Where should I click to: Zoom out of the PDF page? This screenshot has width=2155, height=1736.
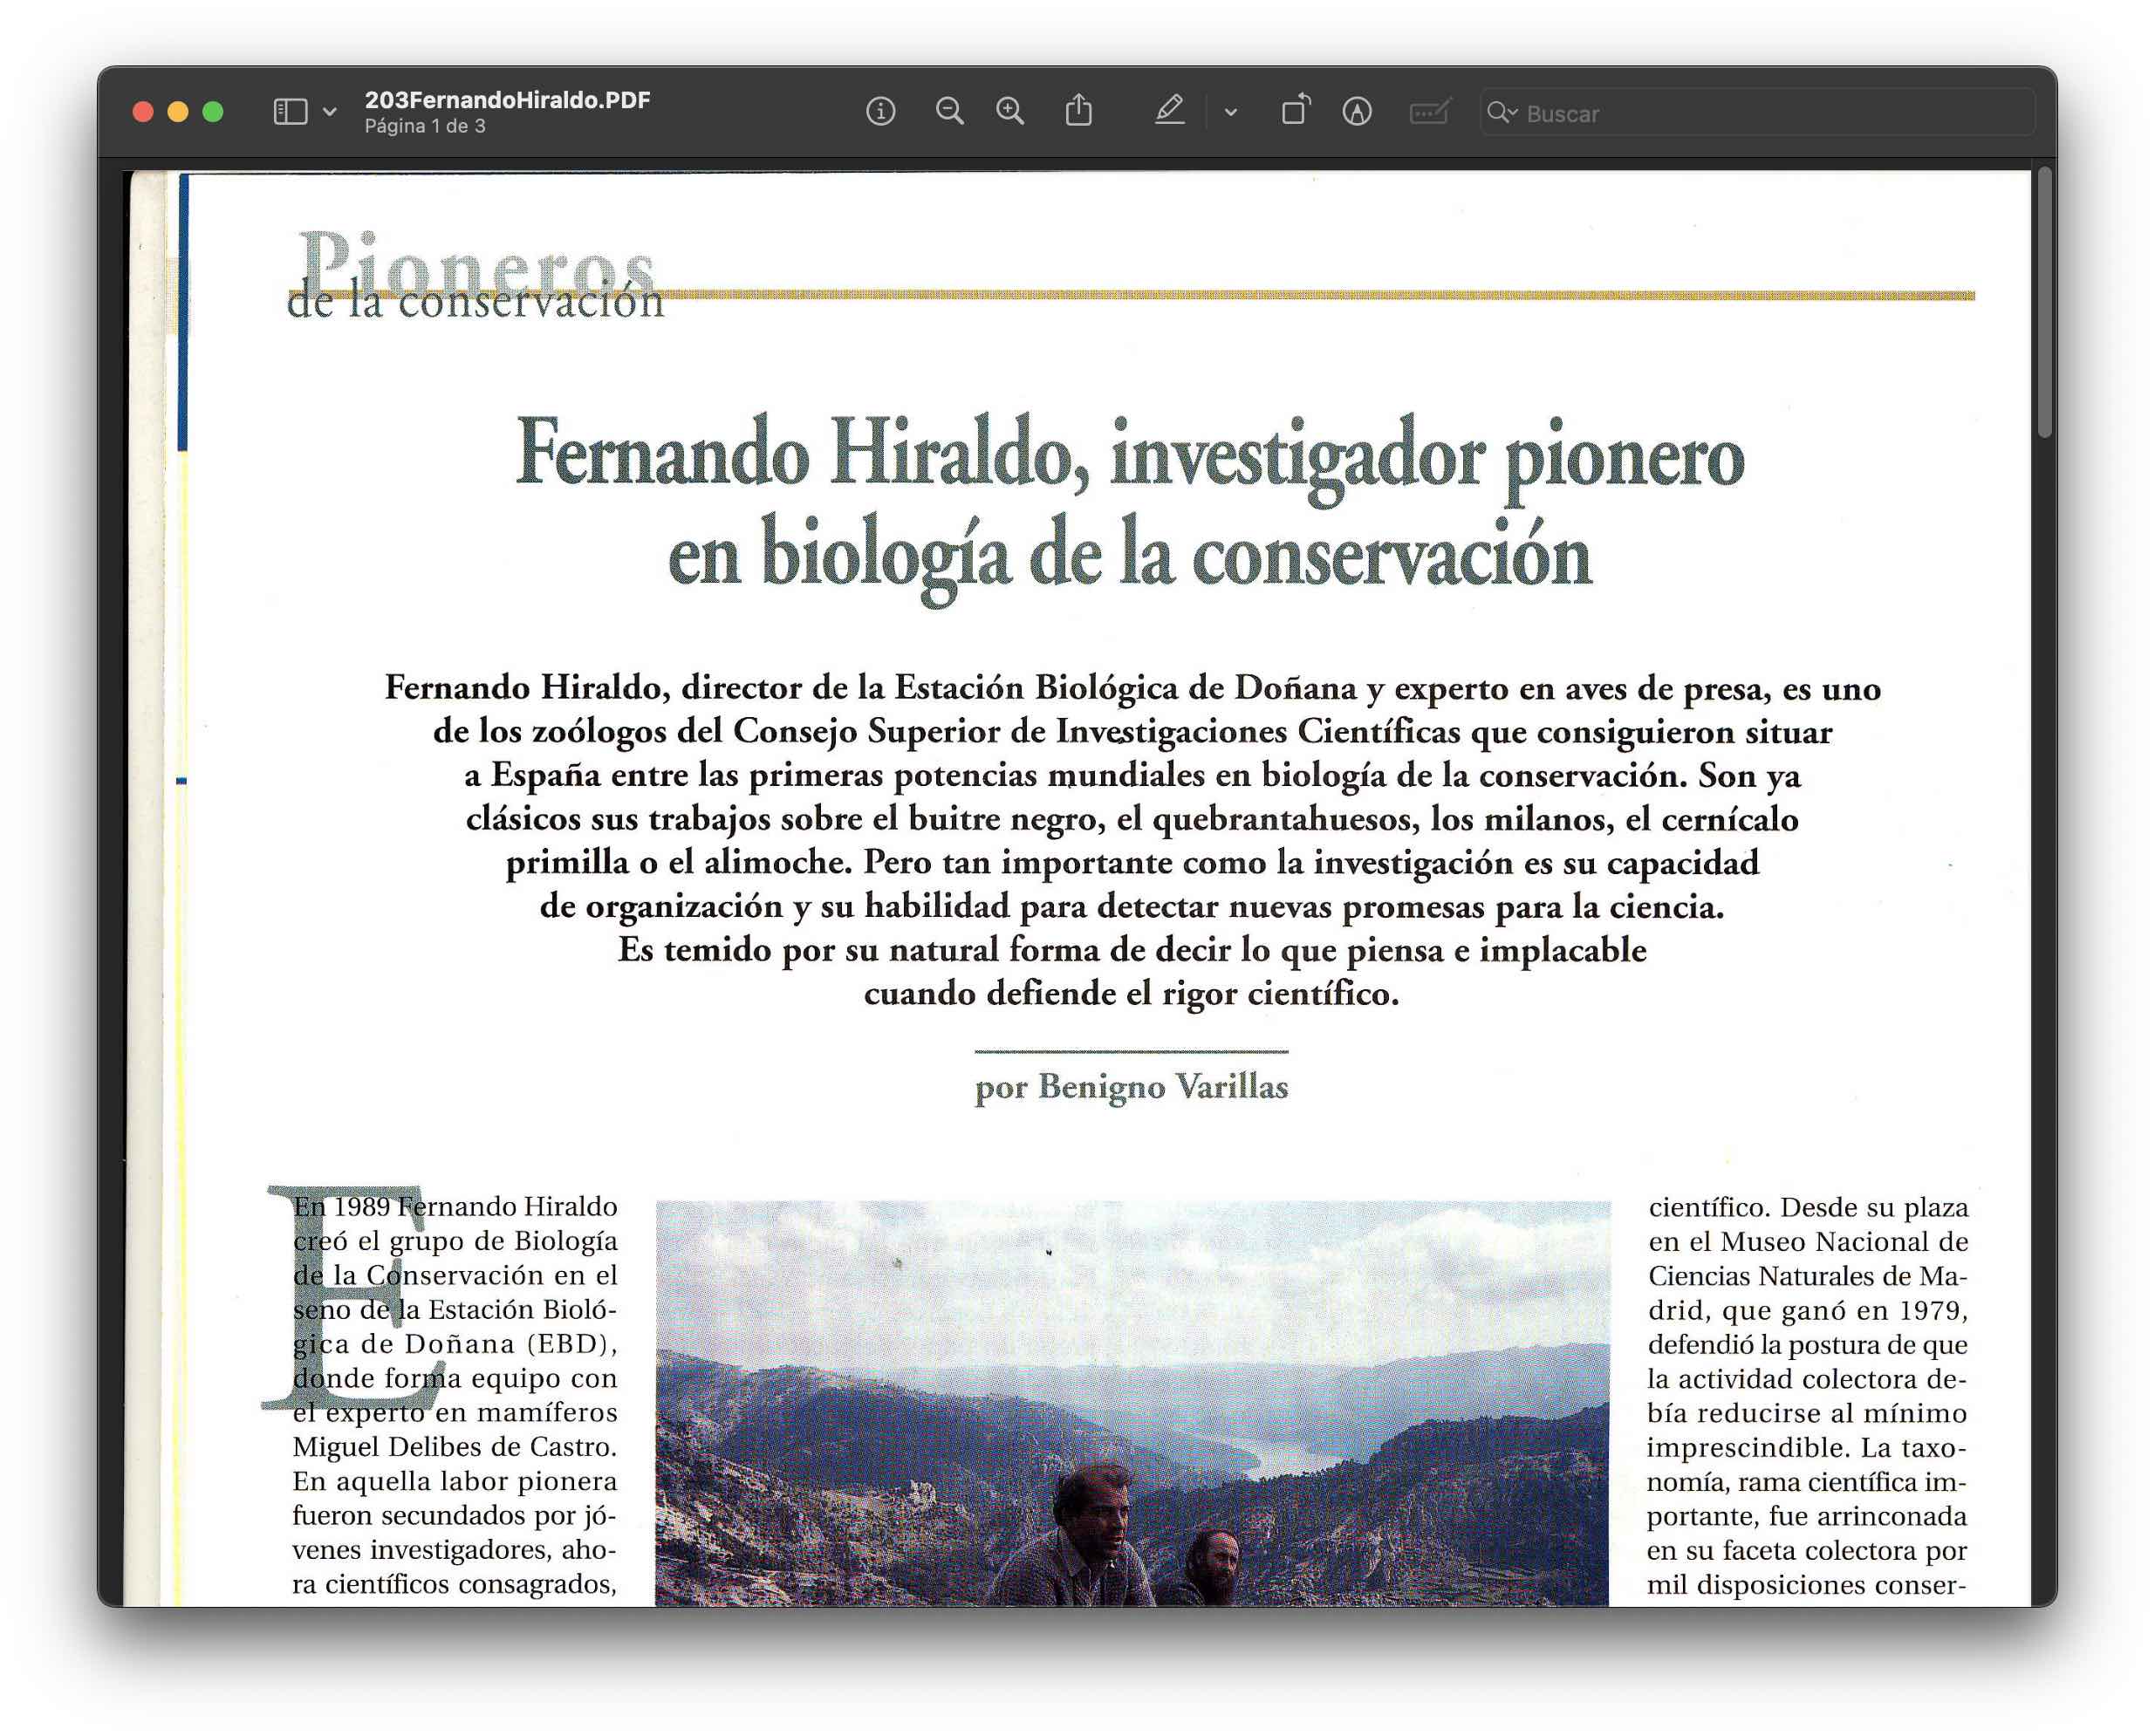coord(949,111)
